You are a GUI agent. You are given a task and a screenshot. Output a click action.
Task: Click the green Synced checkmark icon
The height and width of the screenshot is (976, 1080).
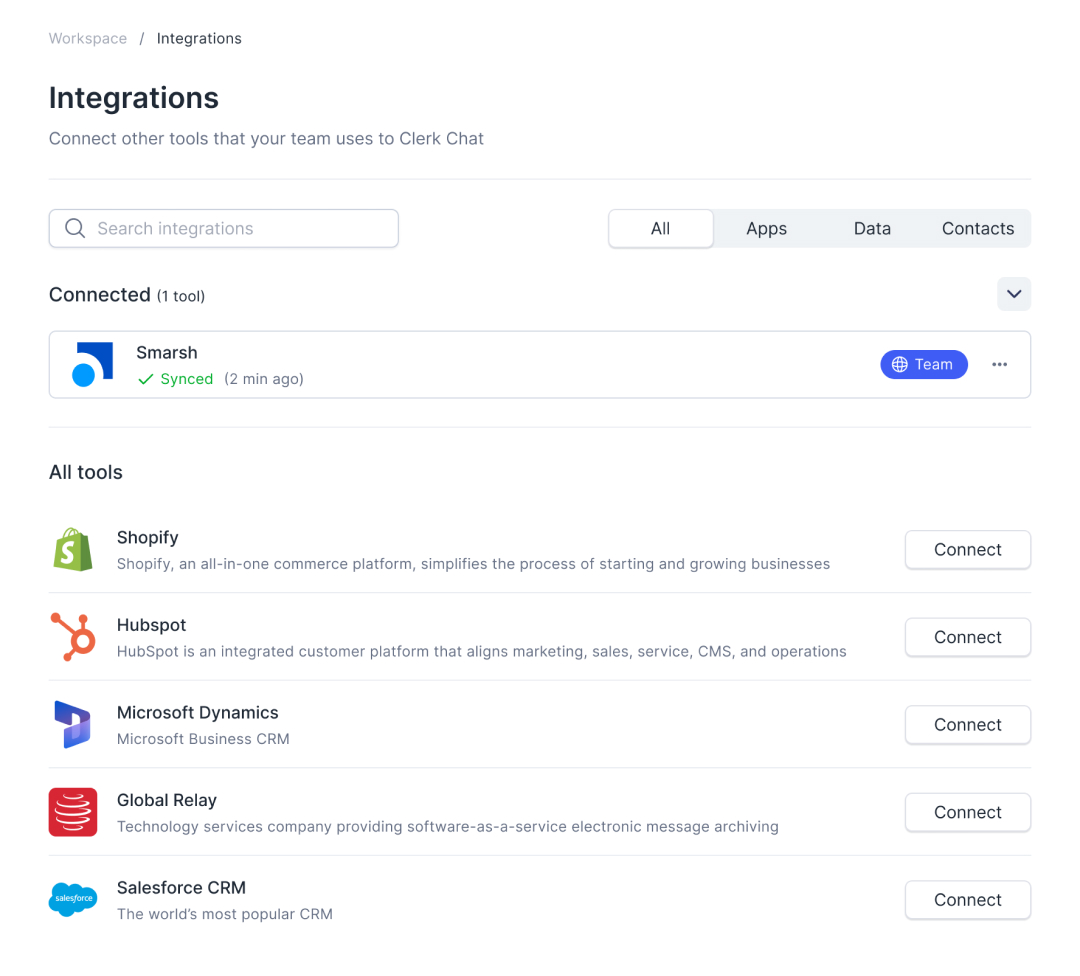point(145,380)
